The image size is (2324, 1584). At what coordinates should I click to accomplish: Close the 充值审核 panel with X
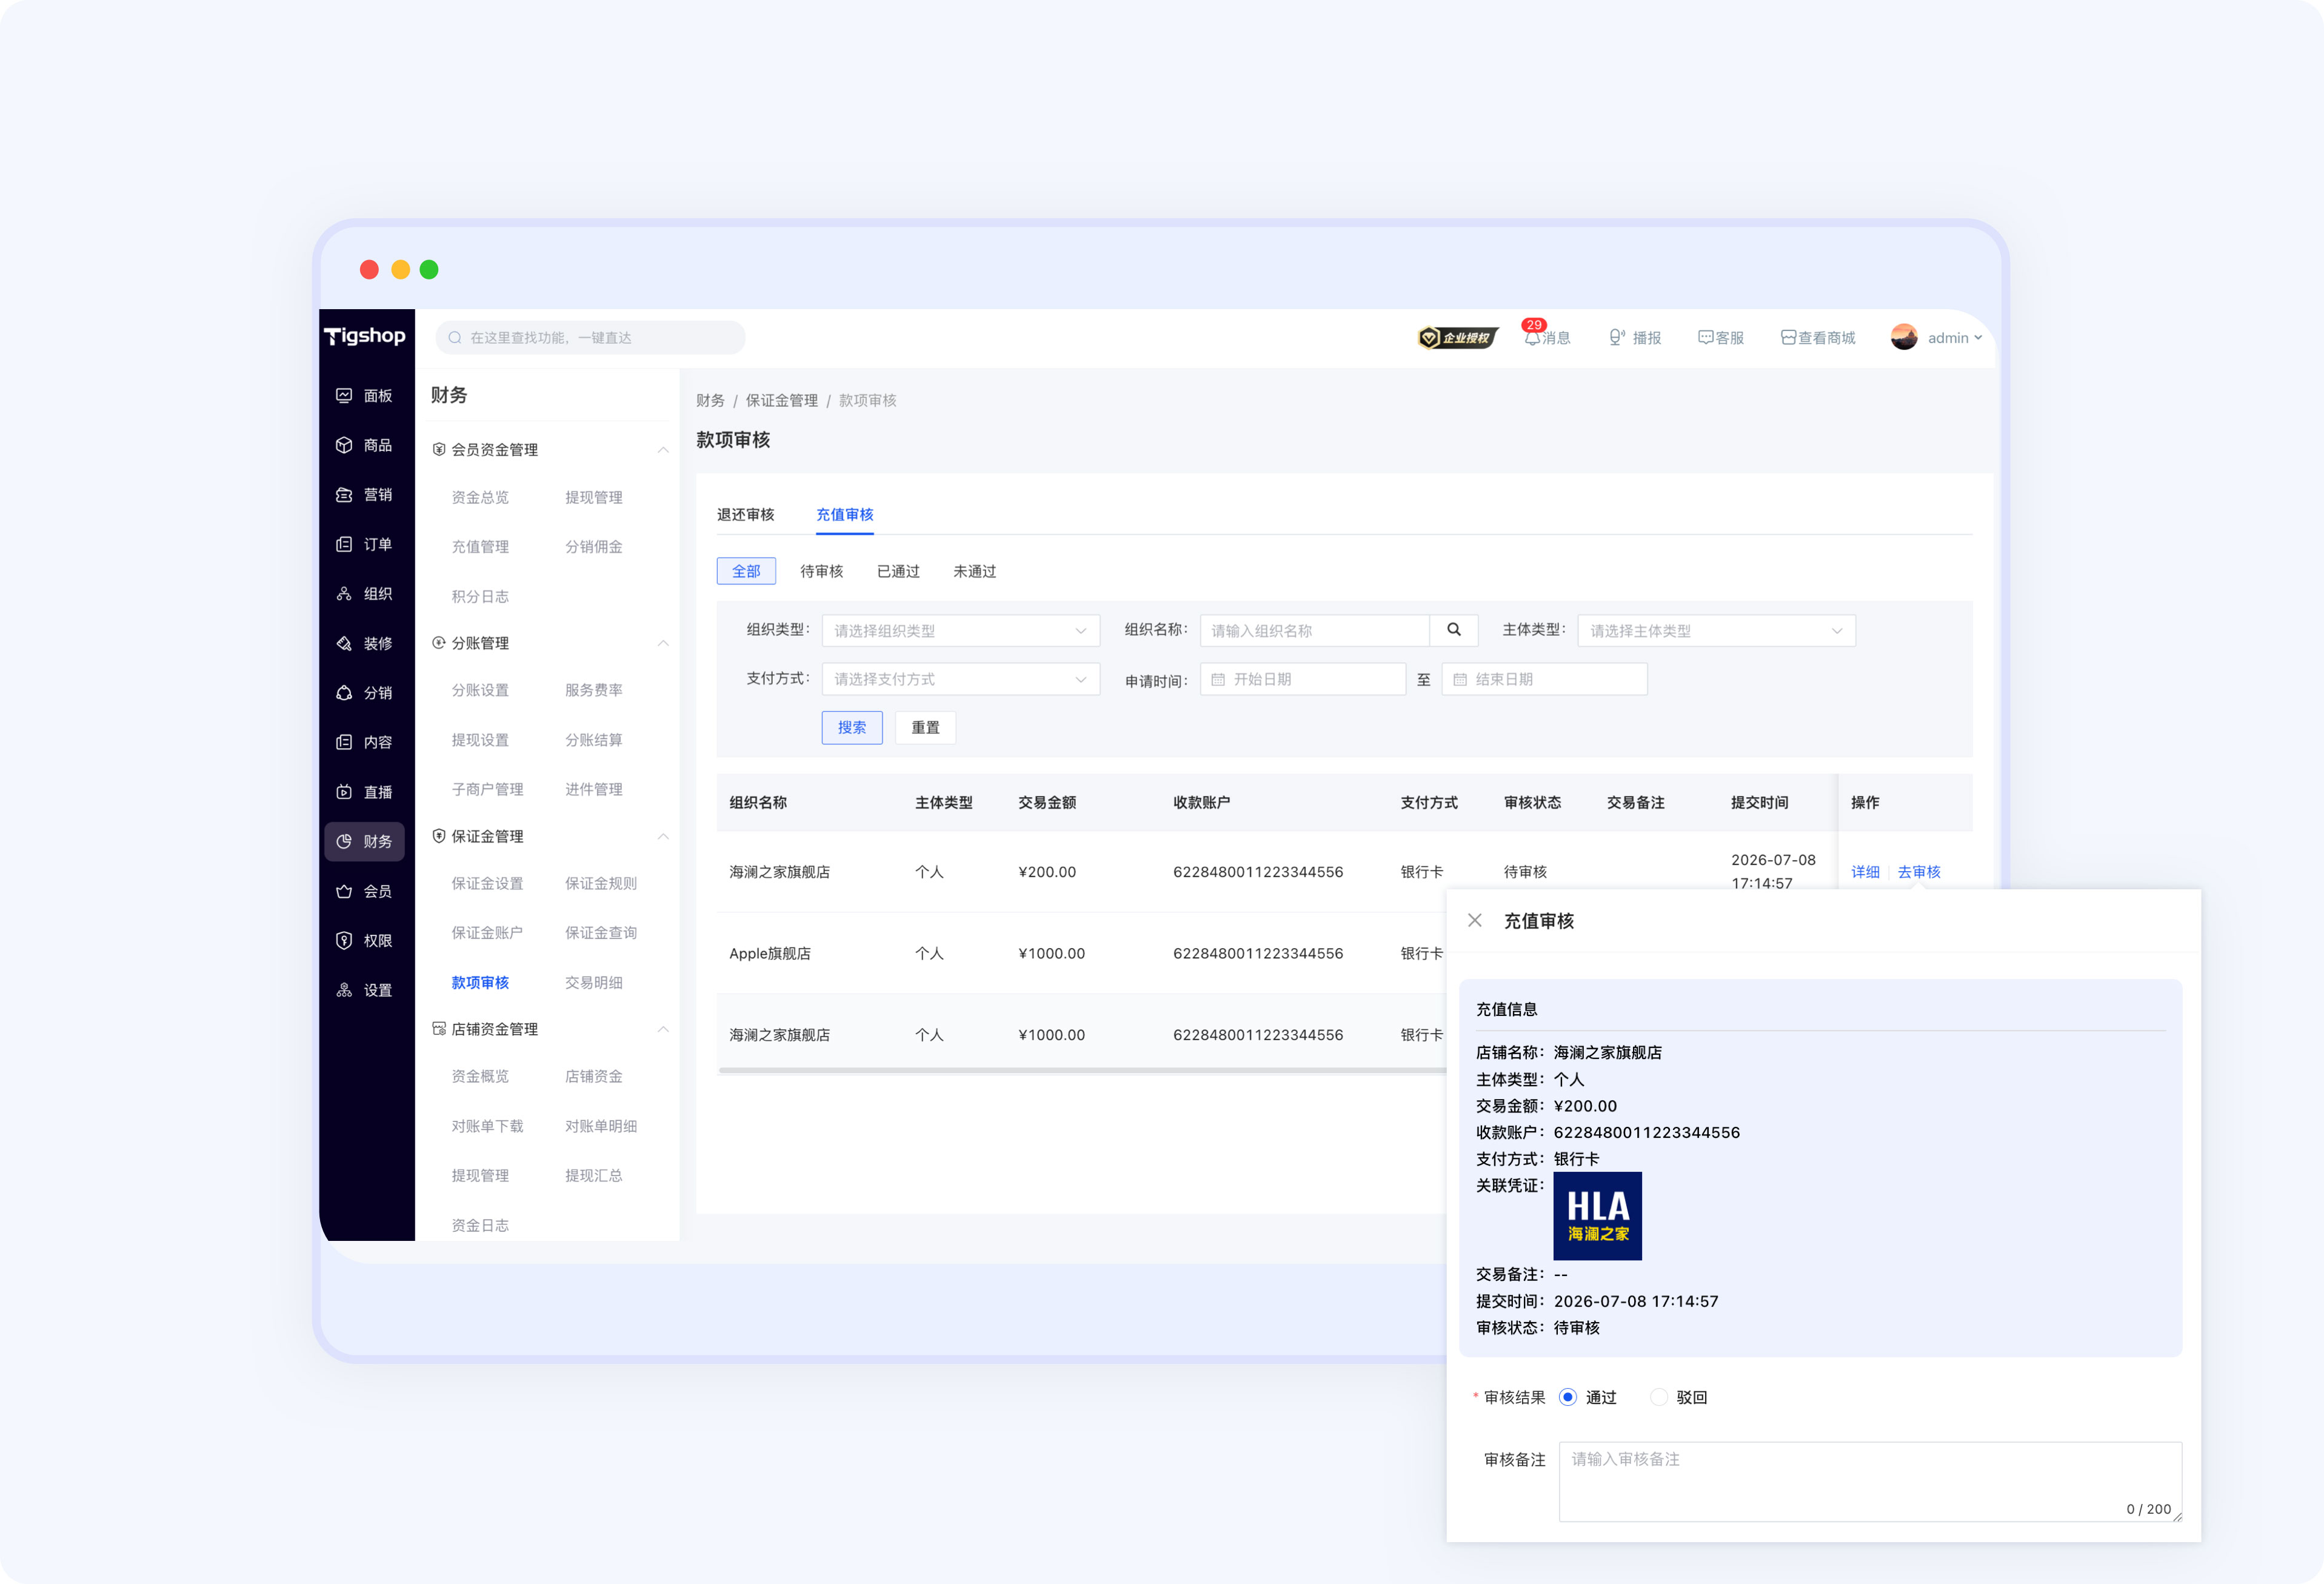point(1475,920)
